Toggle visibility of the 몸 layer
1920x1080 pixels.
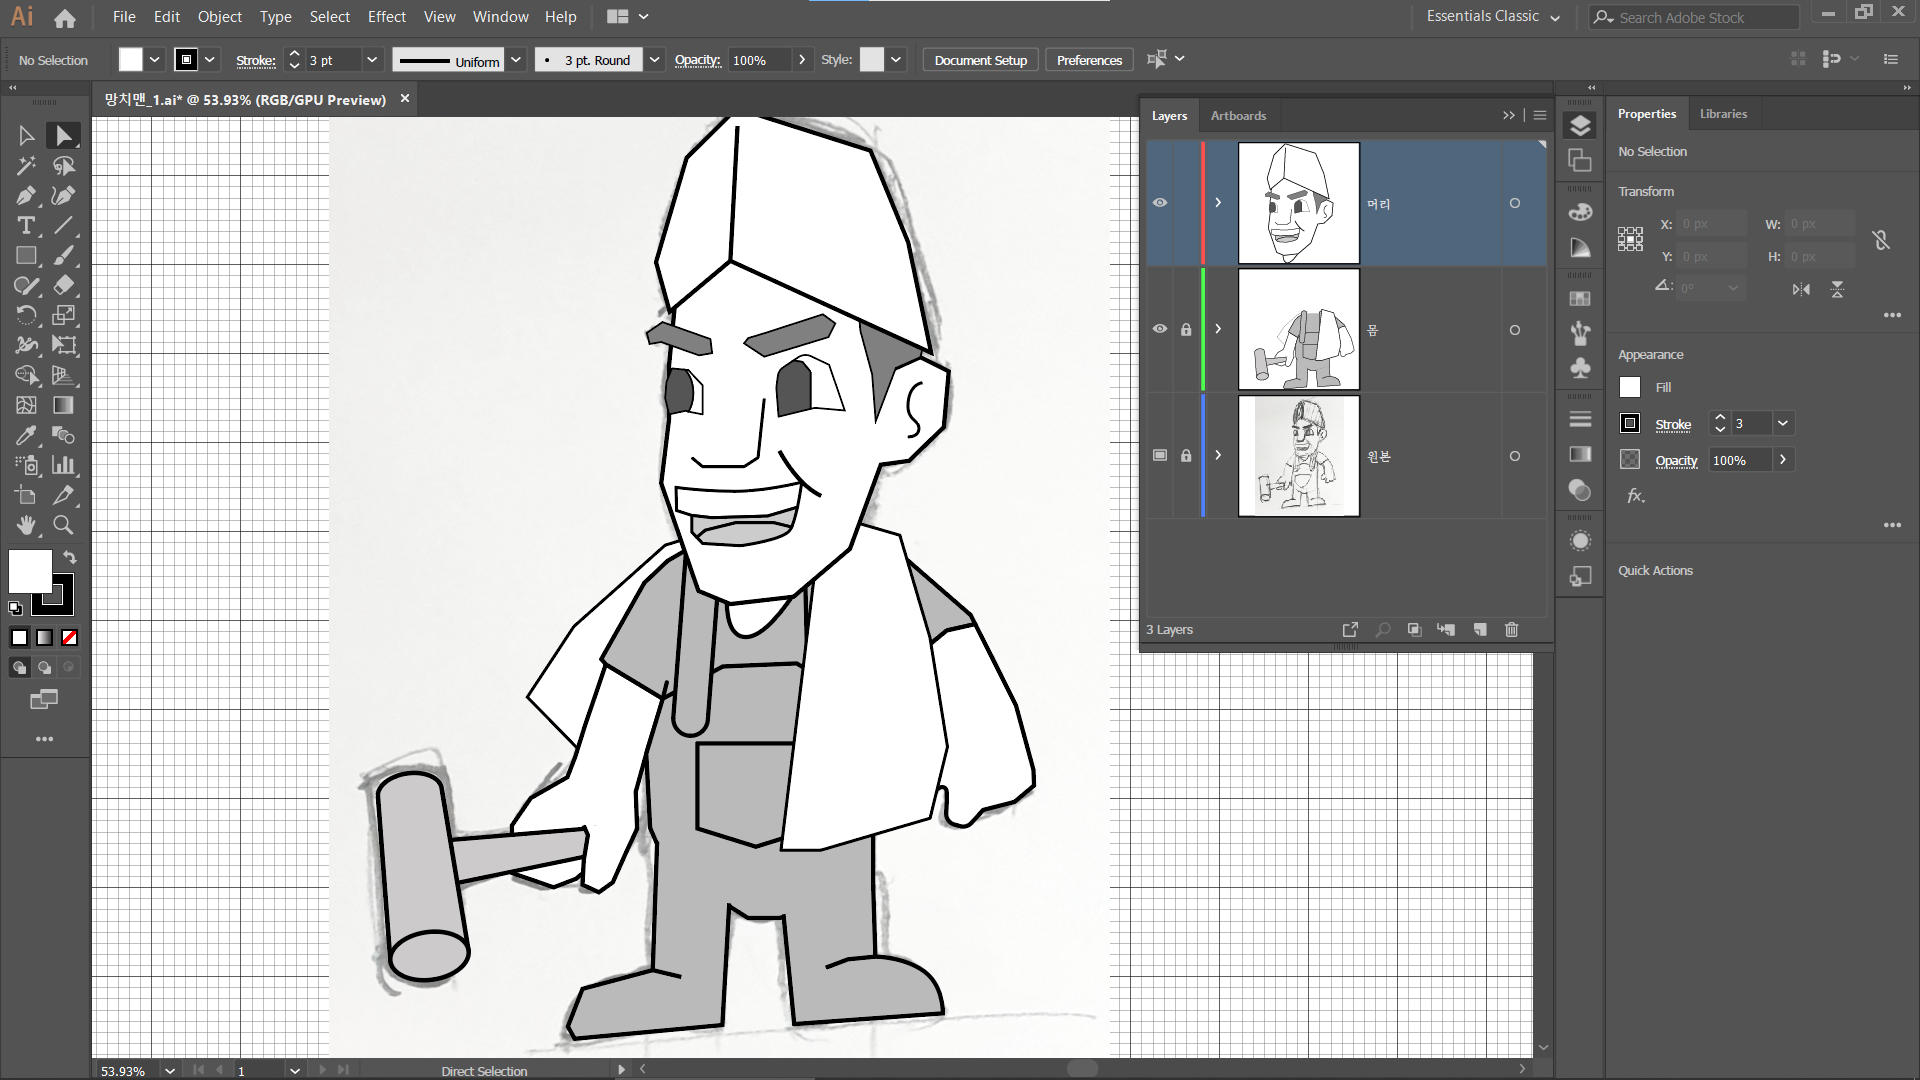click(x=1160, y=329)
